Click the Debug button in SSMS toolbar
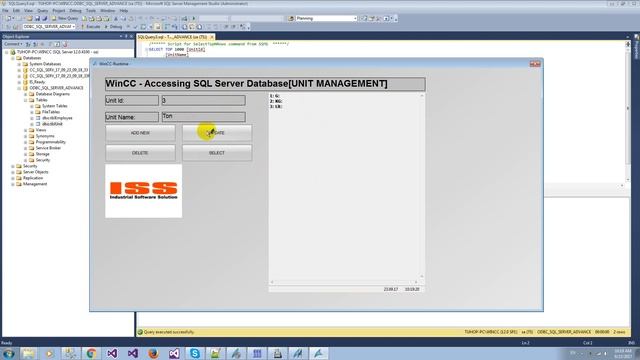The width and height of the screenshot is (640, 360). click(113, 27)
